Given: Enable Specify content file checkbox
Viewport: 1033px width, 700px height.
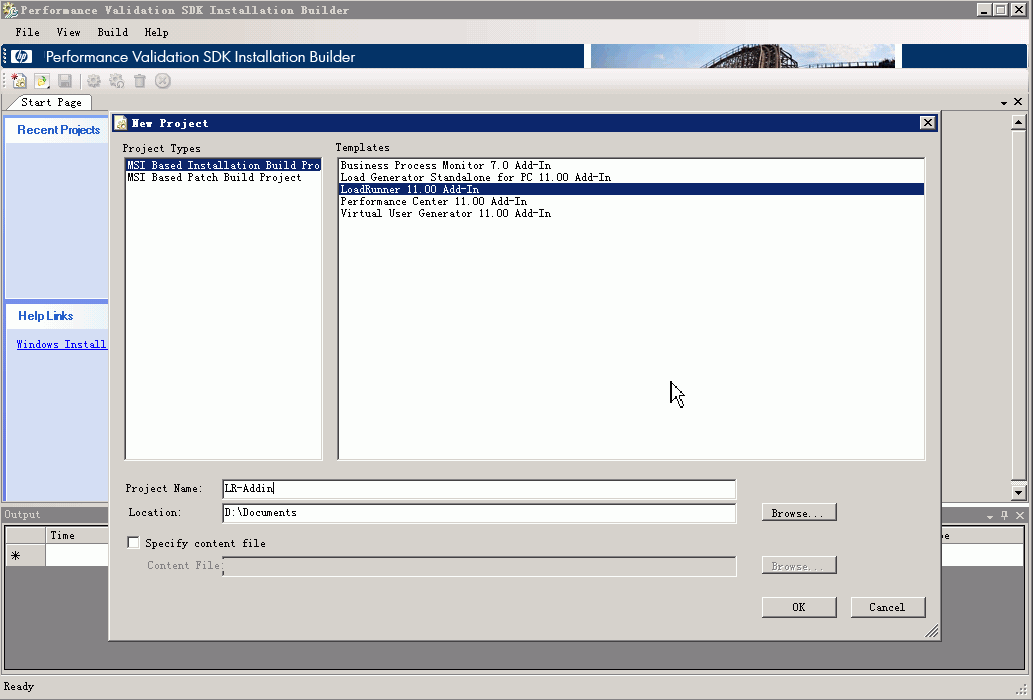Looking at the screenshot, I should tap(133, 543).
